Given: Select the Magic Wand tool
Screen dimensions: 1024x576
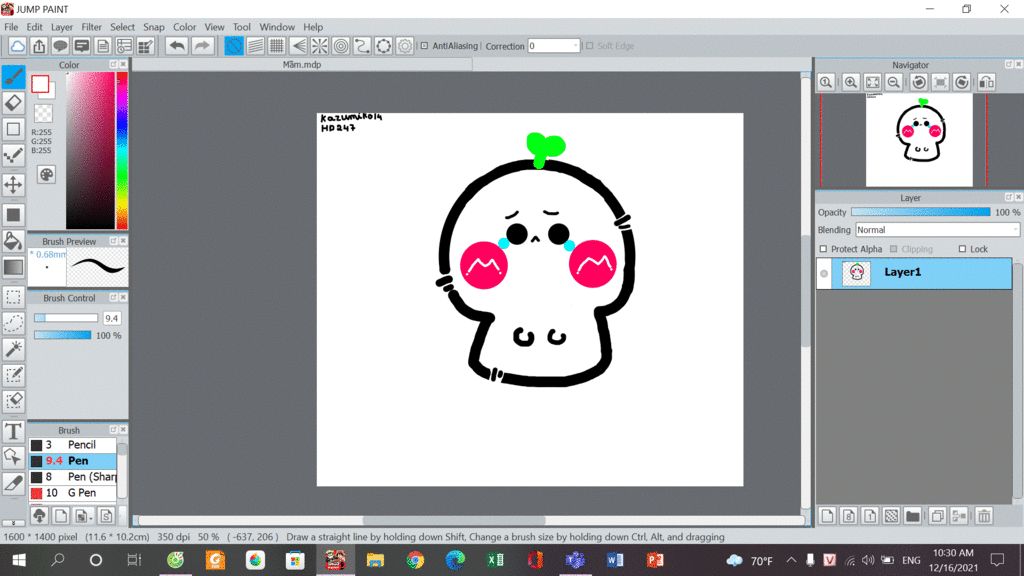Looking at the screenshot, I should (x=13, y=349).
